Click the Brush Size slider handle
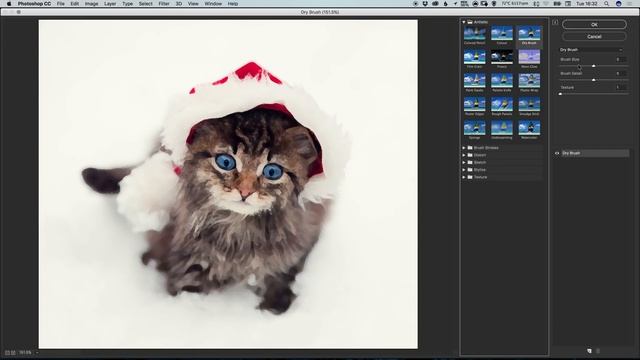The height and width of the screenshot is (360, 640). (x=593, y=66)
